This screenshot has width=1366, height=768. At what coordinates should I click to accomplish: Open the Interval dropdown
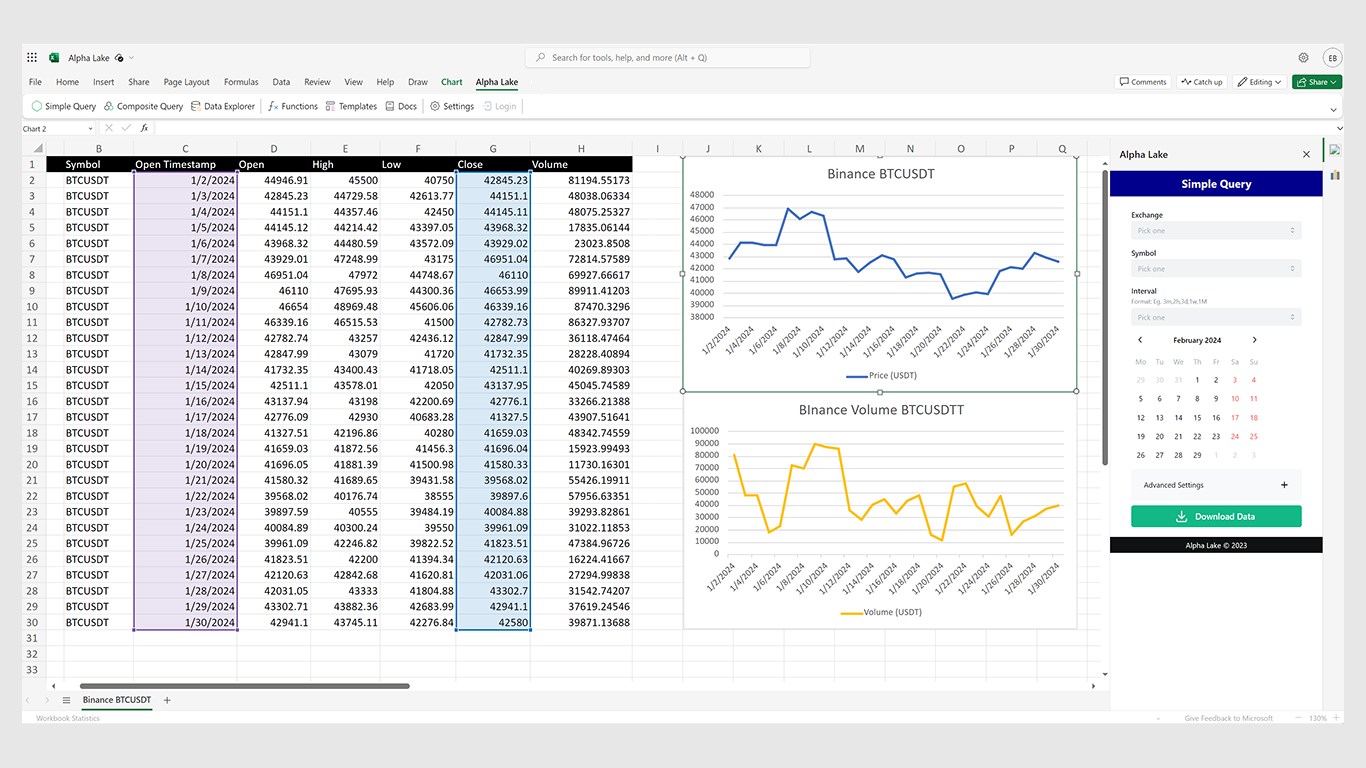pyautogui.click(x=1216, y=318)
